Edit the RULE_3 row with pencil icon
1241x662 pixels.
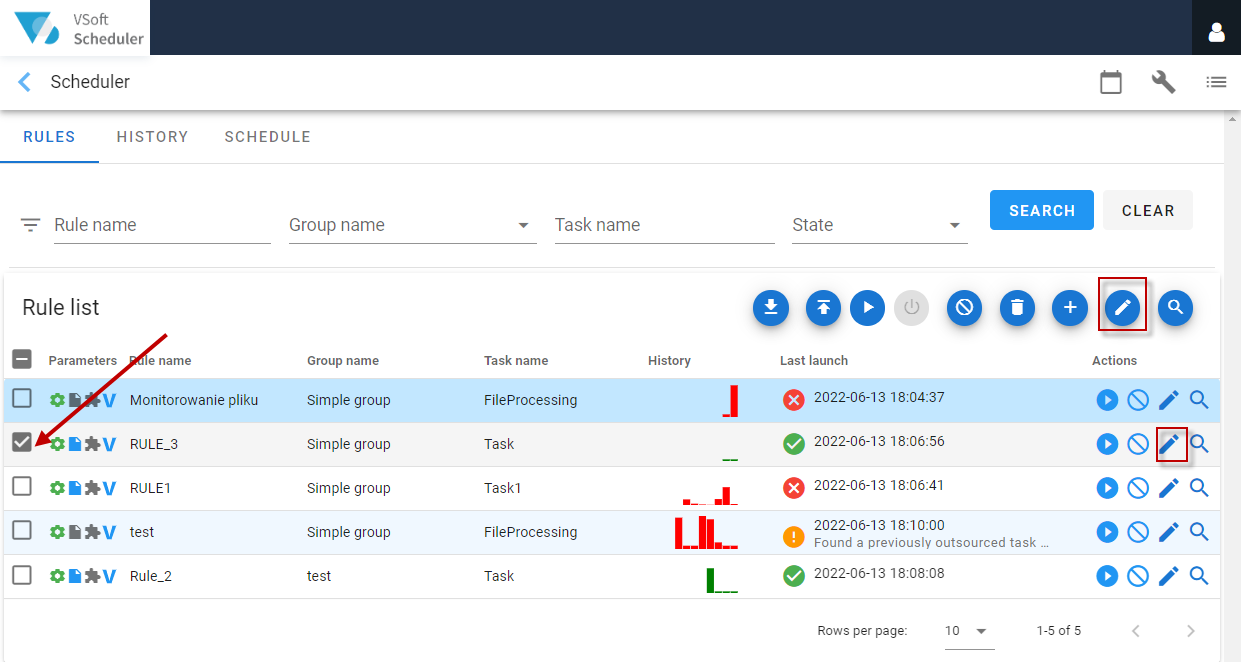(x=1169, y=444)
